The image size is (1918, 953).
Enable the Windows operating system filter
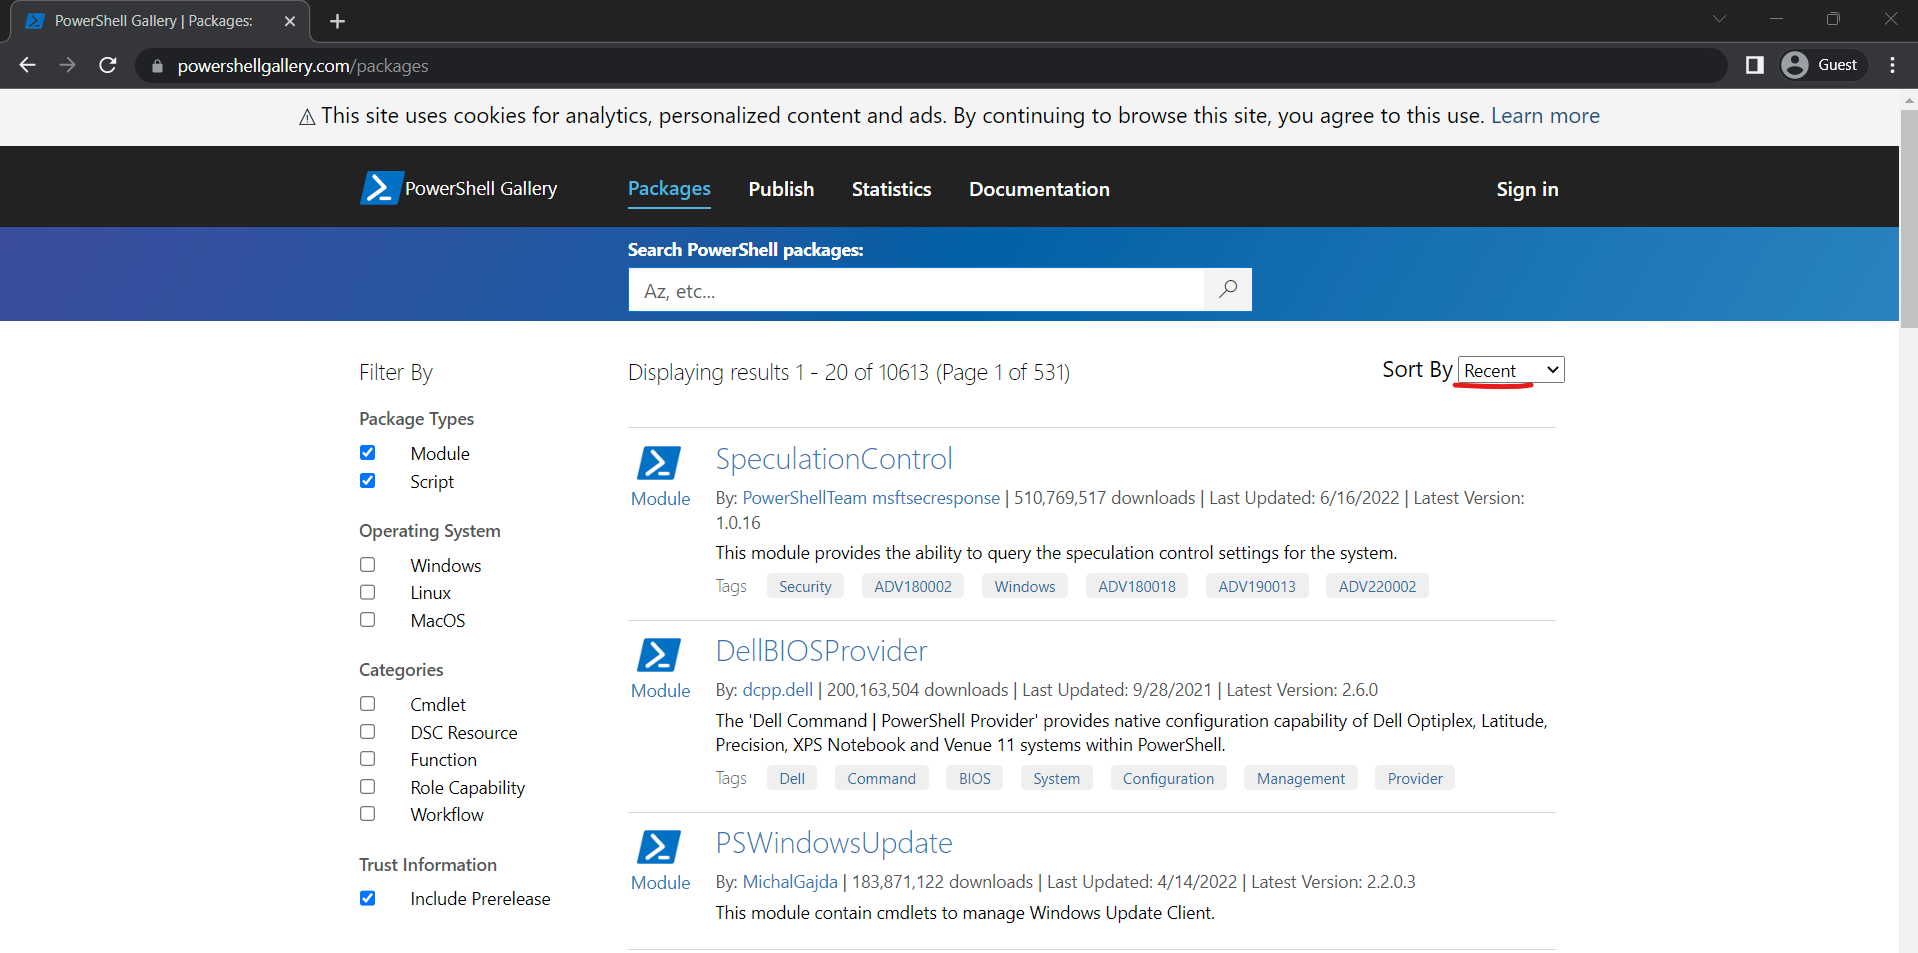point(367,564)
